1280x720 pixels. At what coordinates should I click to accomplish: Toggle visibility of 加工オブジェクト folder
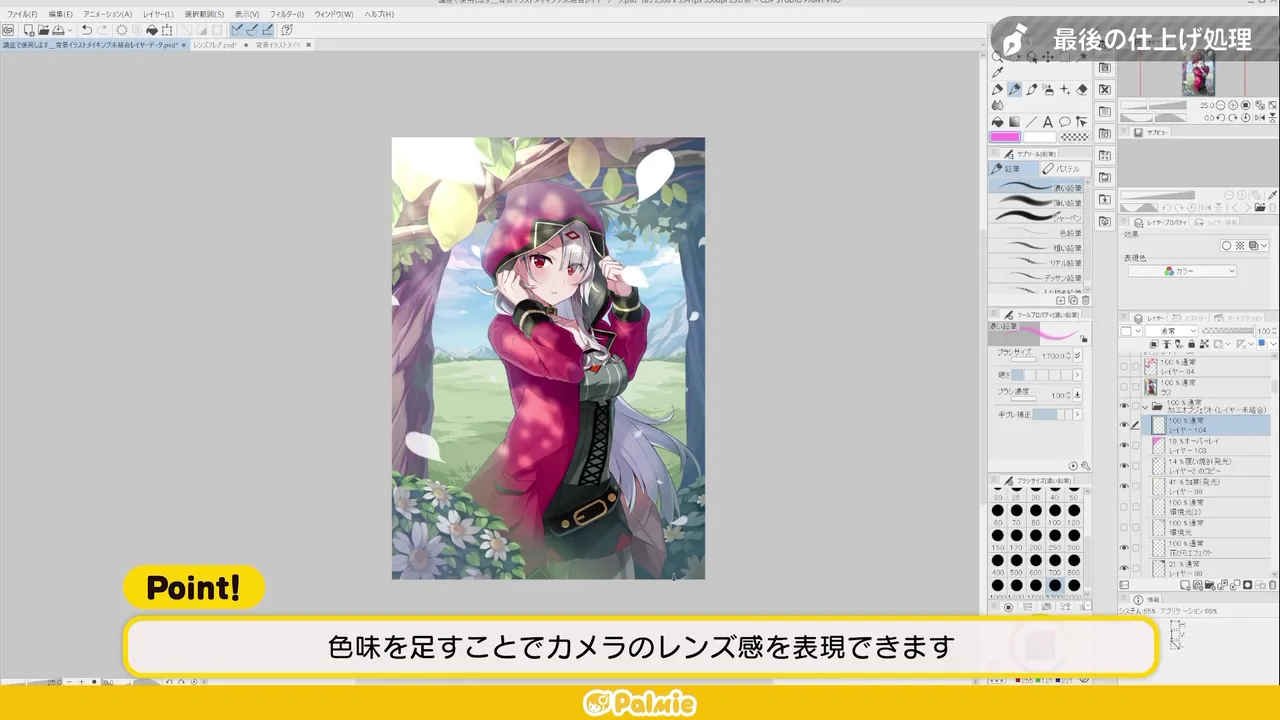1124,407
